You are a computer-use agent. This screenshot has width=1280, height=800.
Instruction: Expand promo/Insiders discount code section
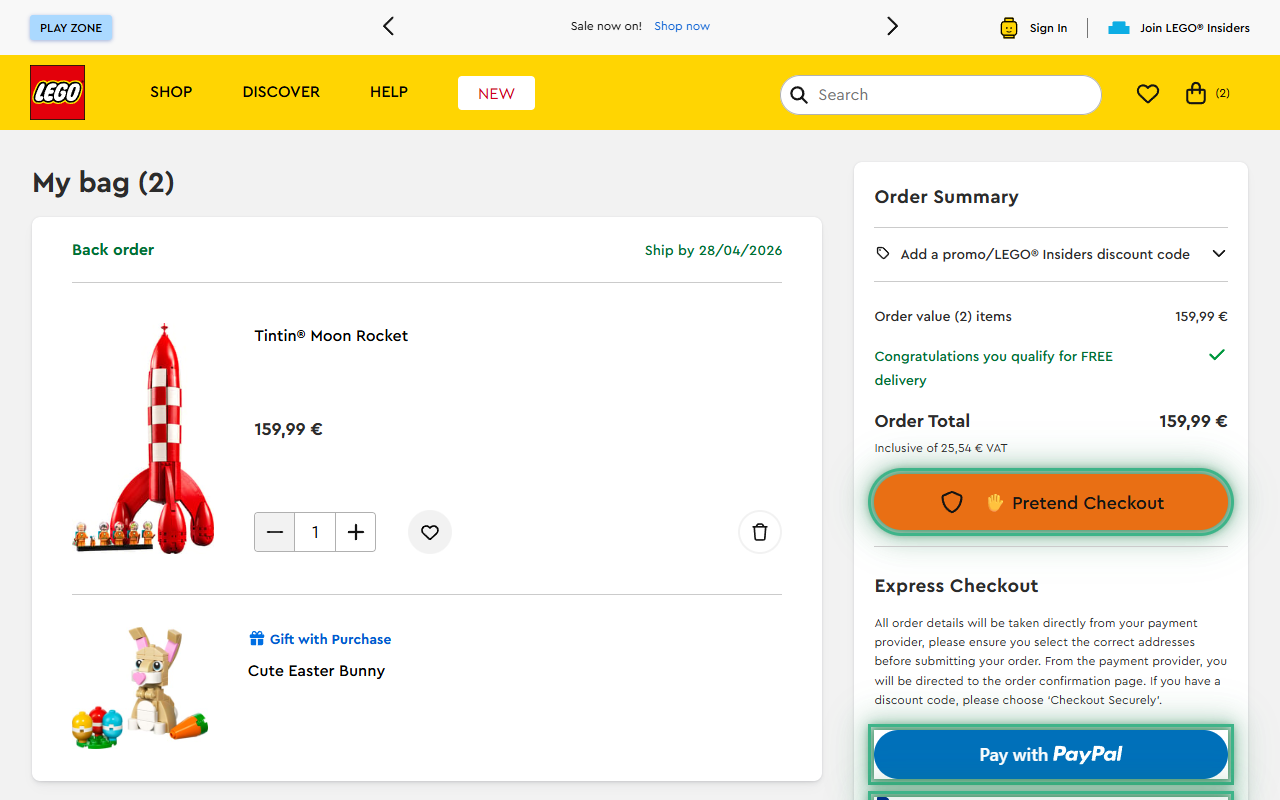(1218, 254)
